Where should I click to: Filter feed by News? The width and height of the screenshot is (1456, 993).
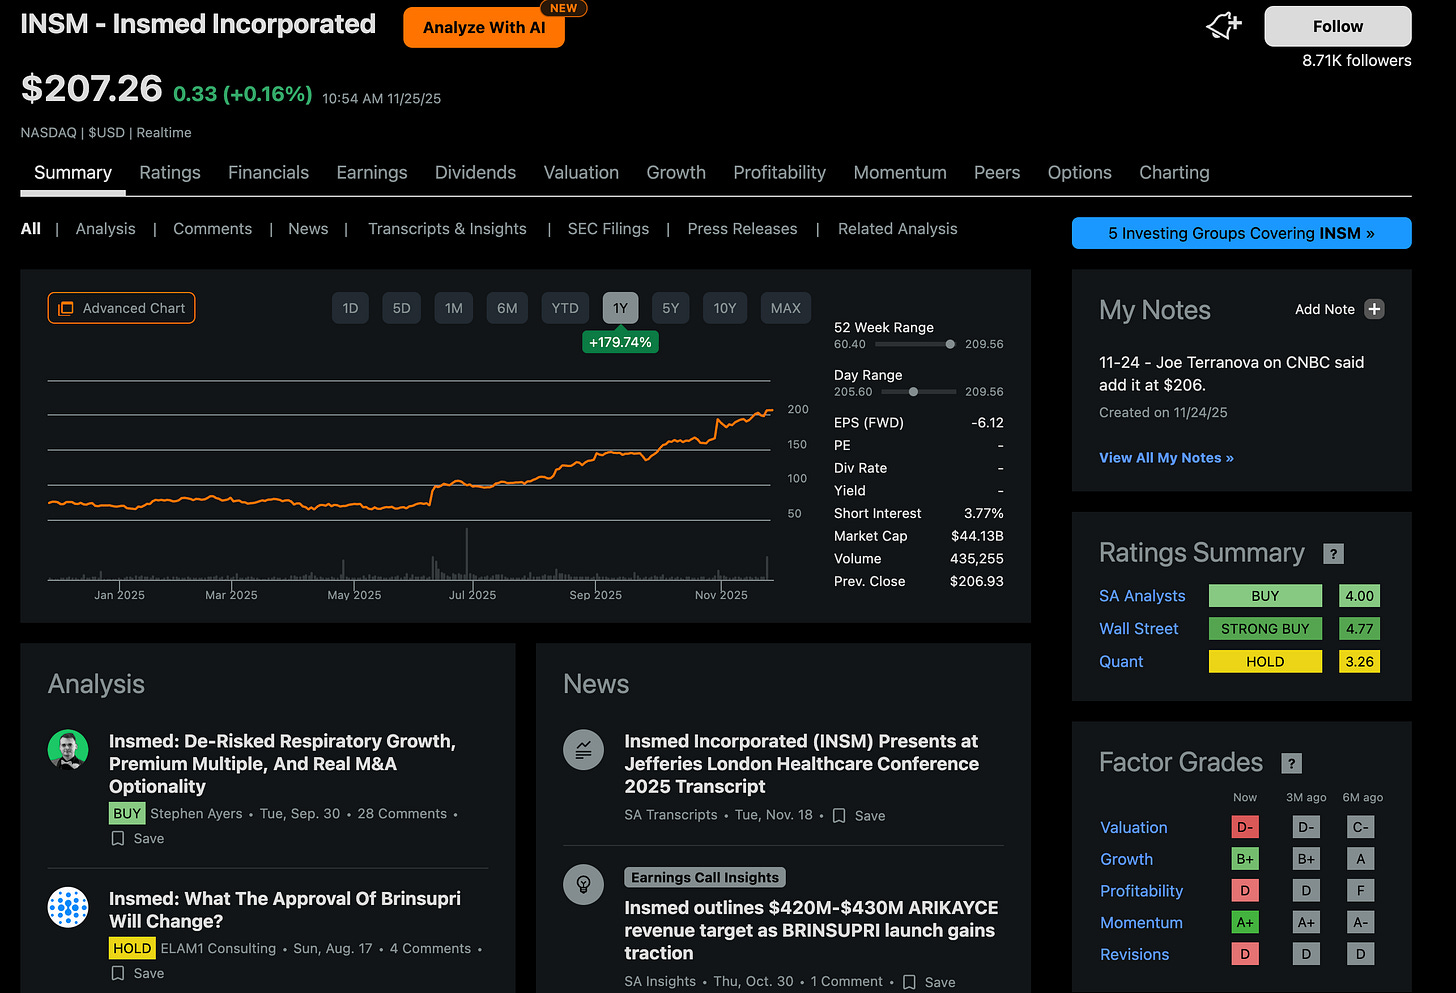point(308,229)
